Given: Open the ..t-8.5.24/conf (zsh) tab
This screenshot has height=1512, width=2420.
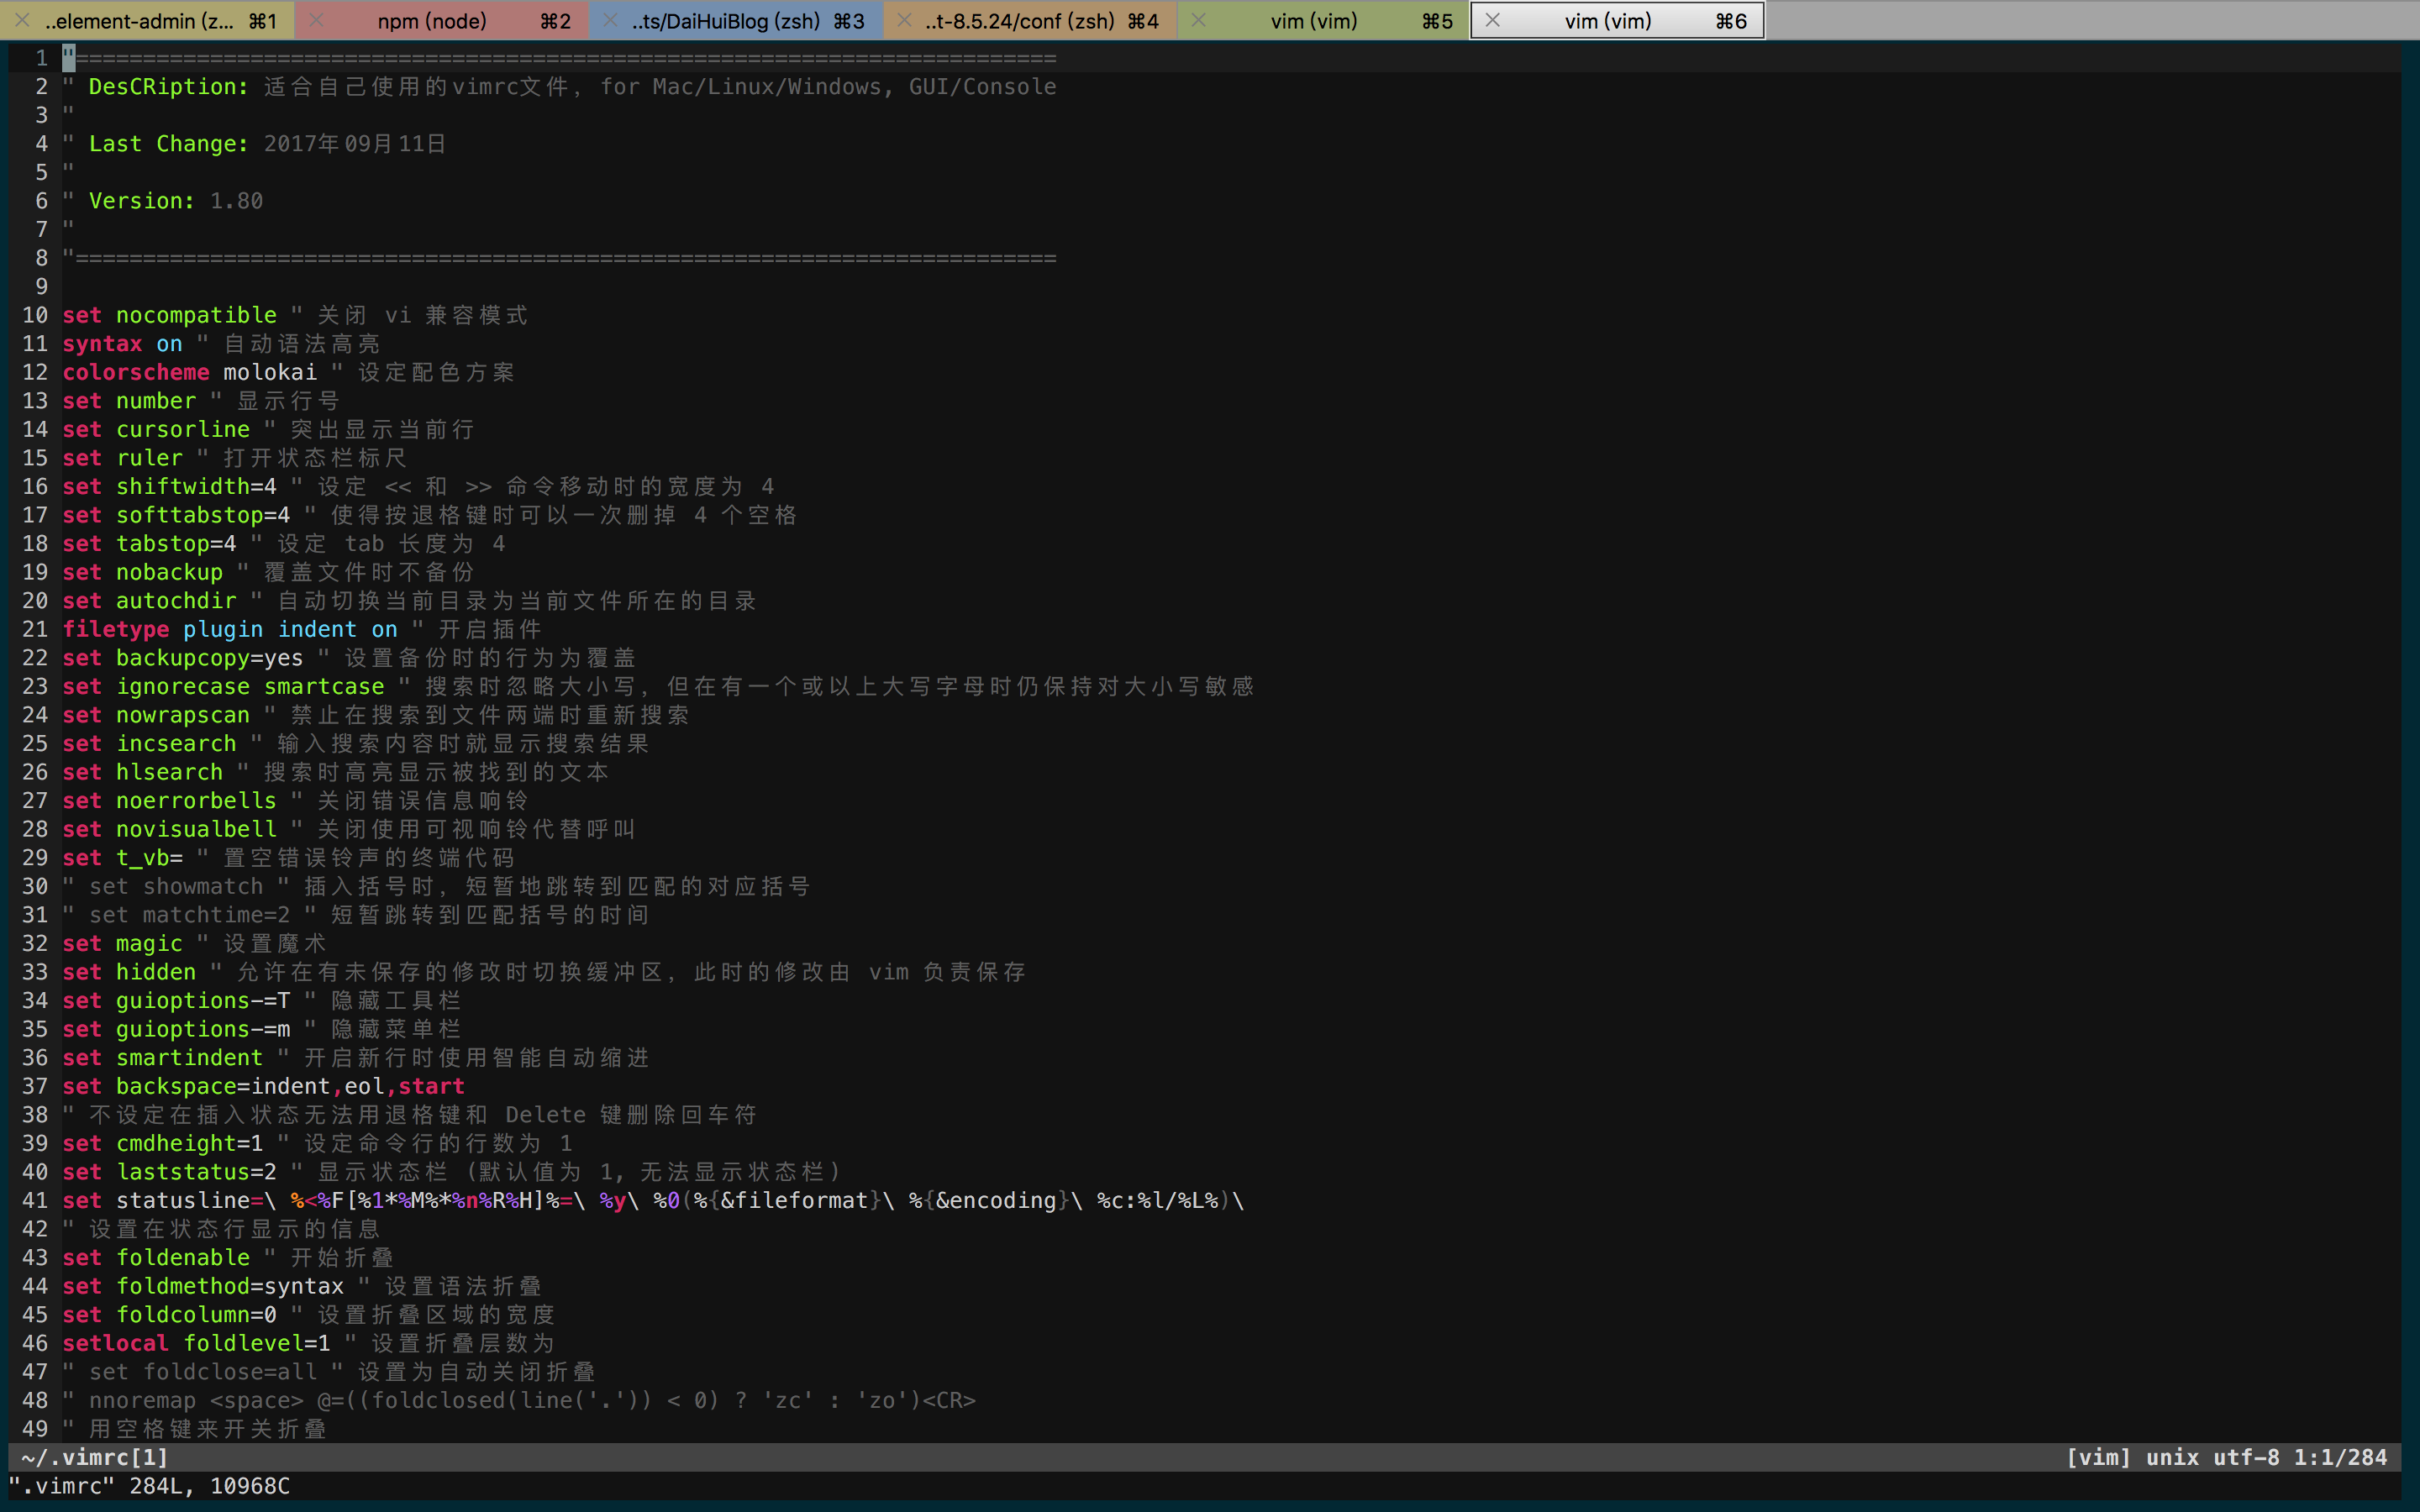Looking at the screenshot, I should 1020,20.
